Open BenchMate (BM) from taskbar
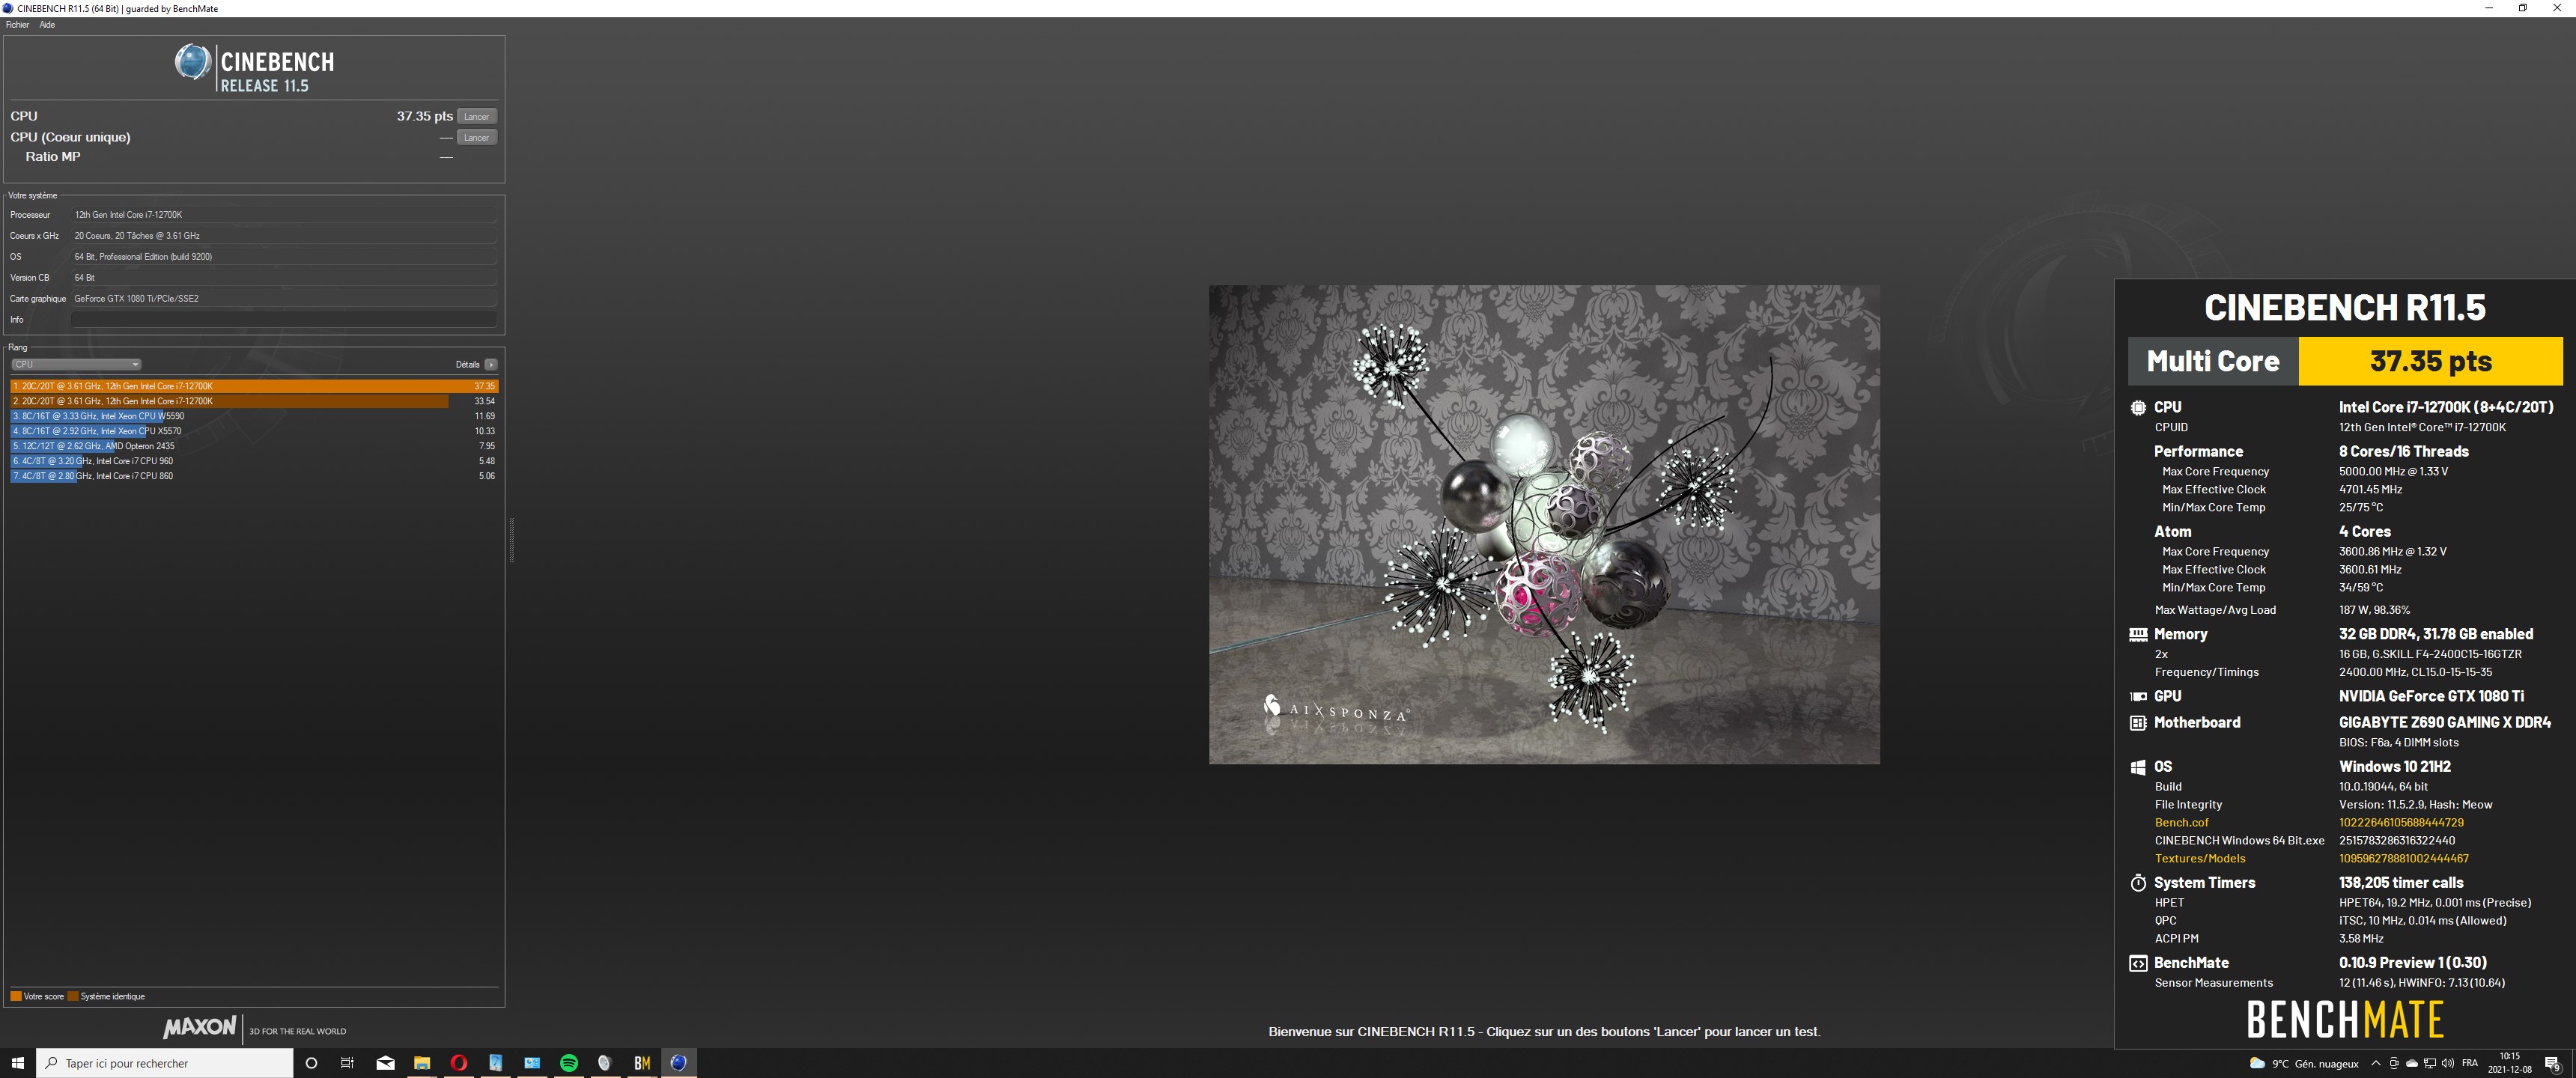 click(642, 1063)
